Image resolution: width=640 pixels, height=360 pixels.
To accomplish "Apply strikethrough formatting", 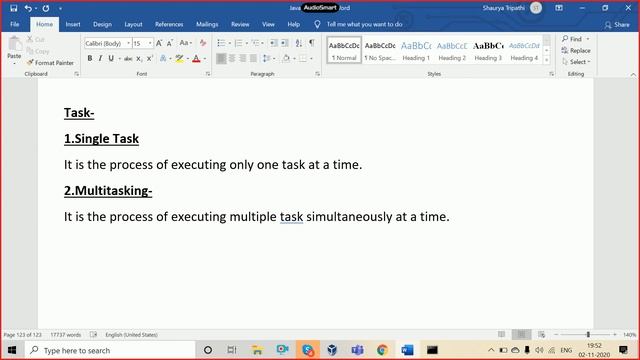I will (x=128, y=59).
